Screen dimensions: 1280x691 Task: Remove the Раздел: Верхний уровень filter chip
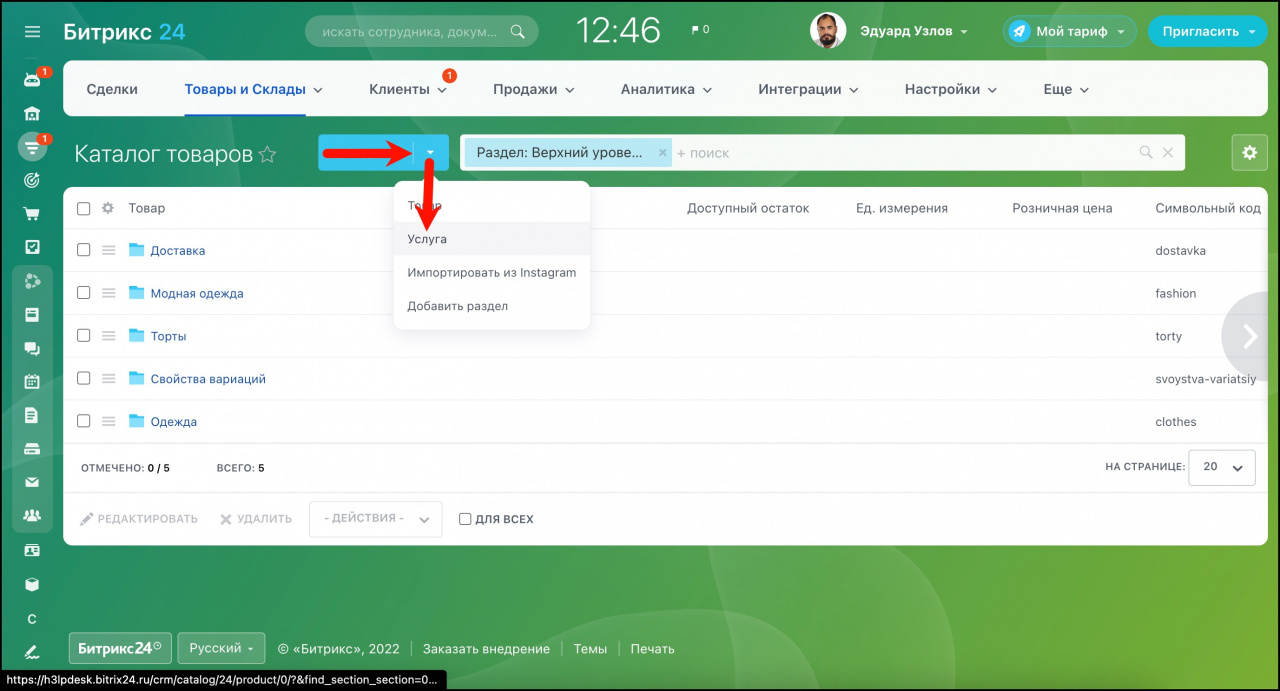[x=662, y=153]
